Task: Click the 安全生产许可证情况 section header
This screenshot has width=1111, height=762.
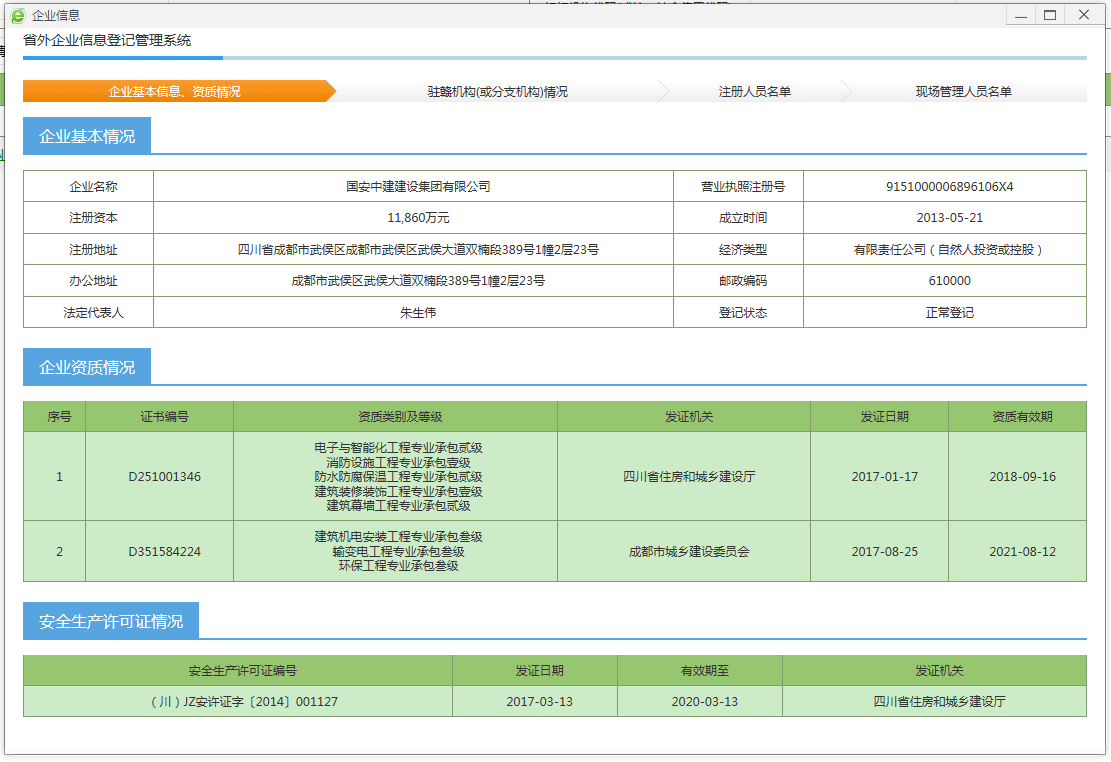Action: [111, 621]
